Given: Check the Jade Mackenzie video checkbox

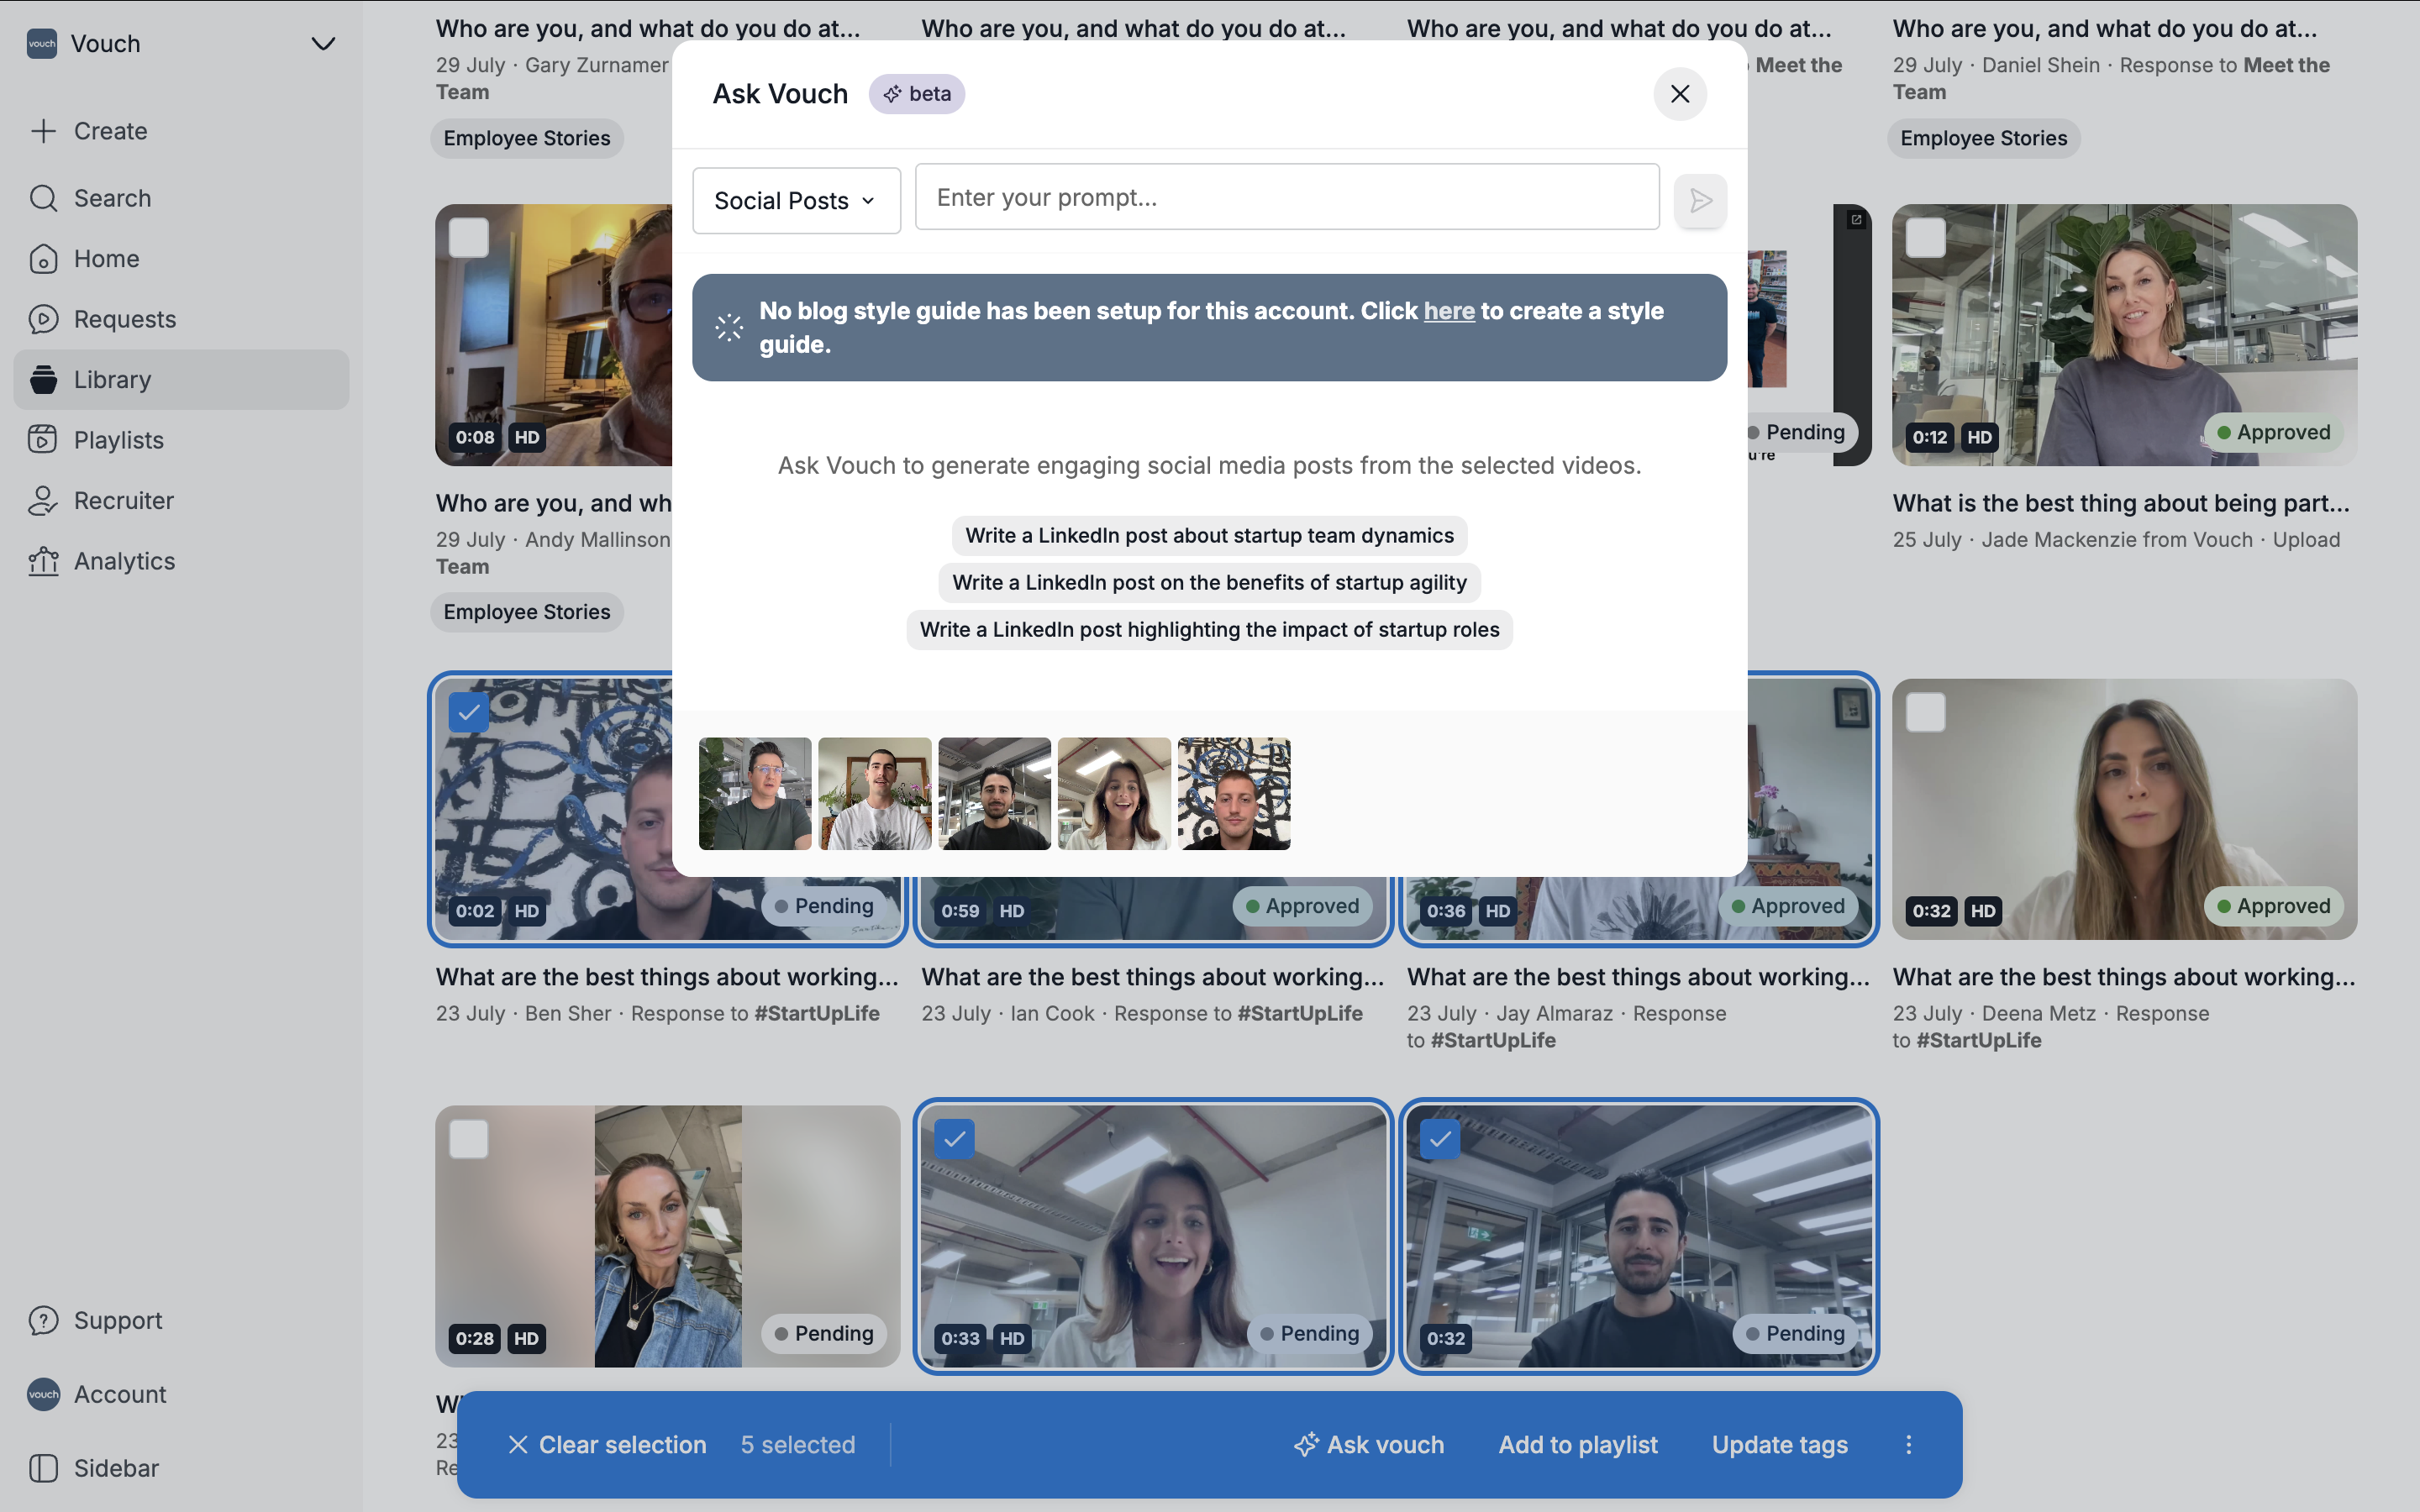Looking at the screenshot, I should (x=1925, y=238).
